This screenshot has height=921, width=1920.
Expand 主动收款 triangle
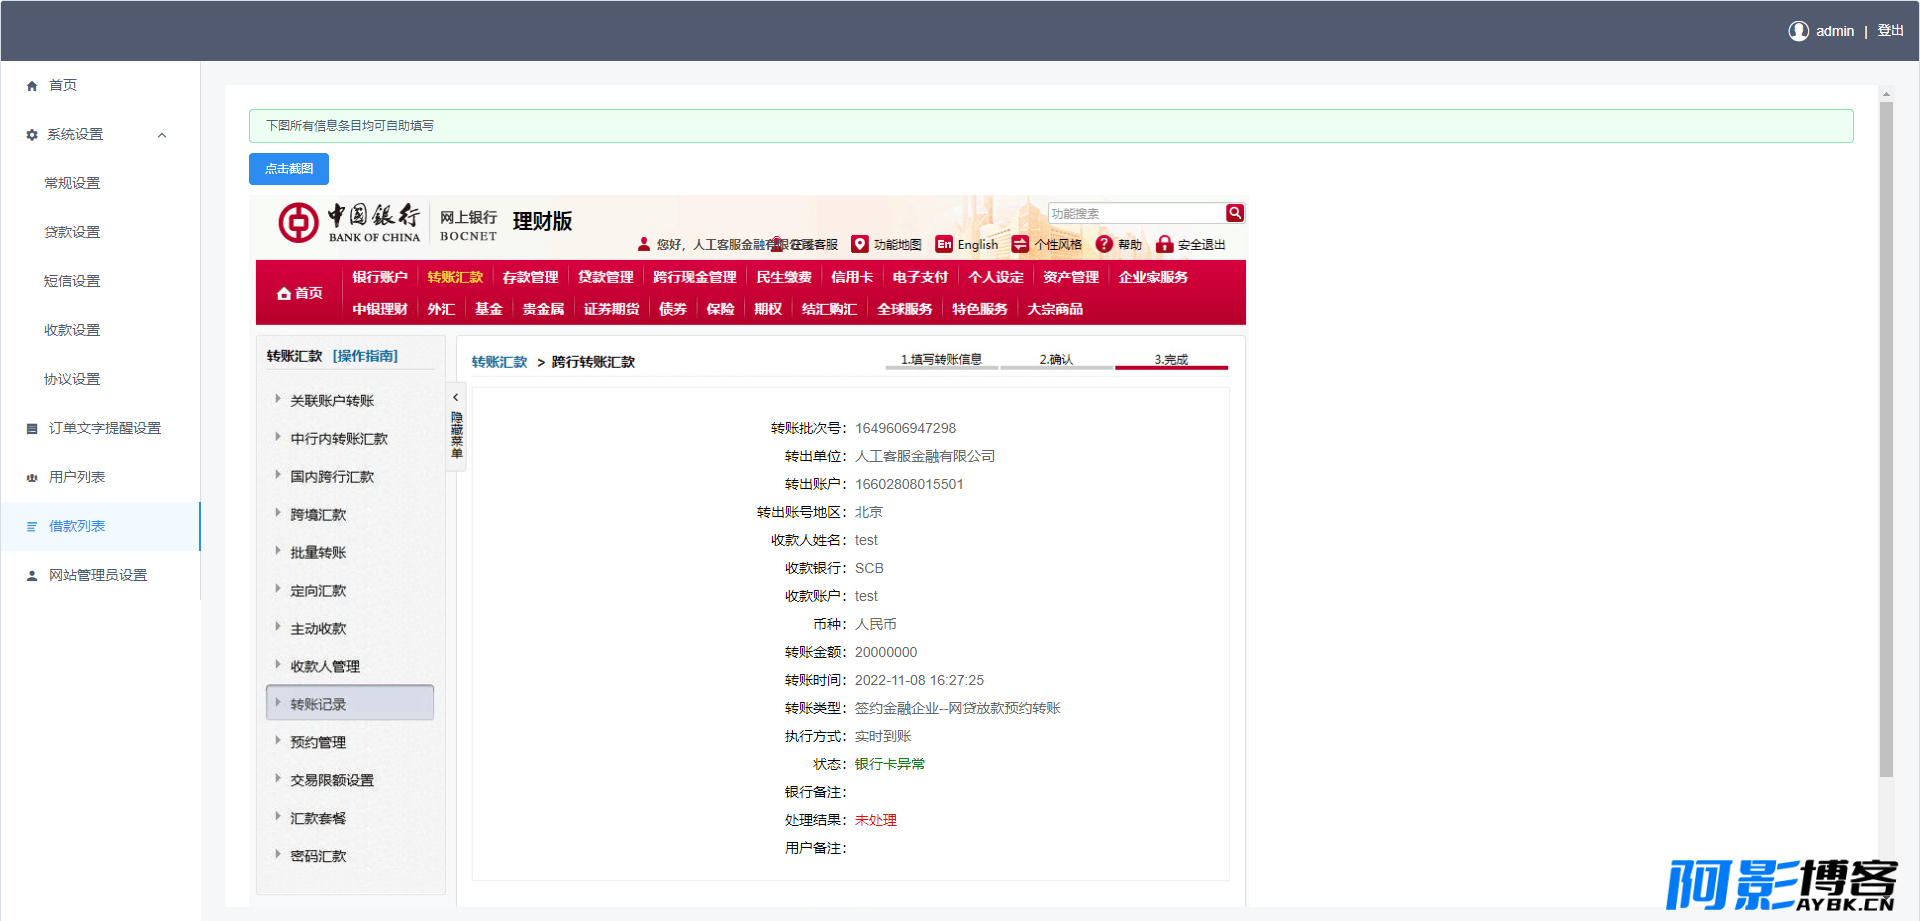pyautogui.click(x=277, y=627)
